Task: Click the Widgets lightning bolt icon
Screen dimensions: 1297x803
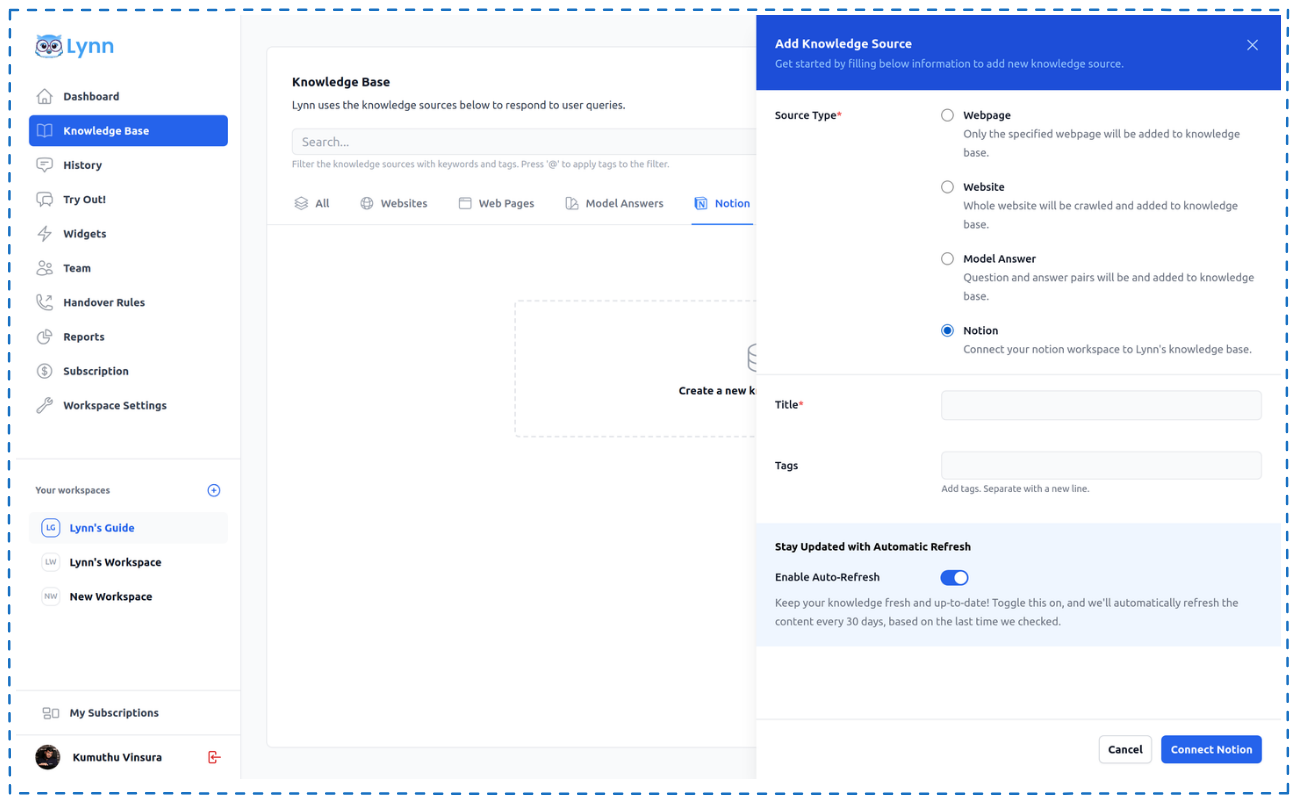Action: coord(44,234)
